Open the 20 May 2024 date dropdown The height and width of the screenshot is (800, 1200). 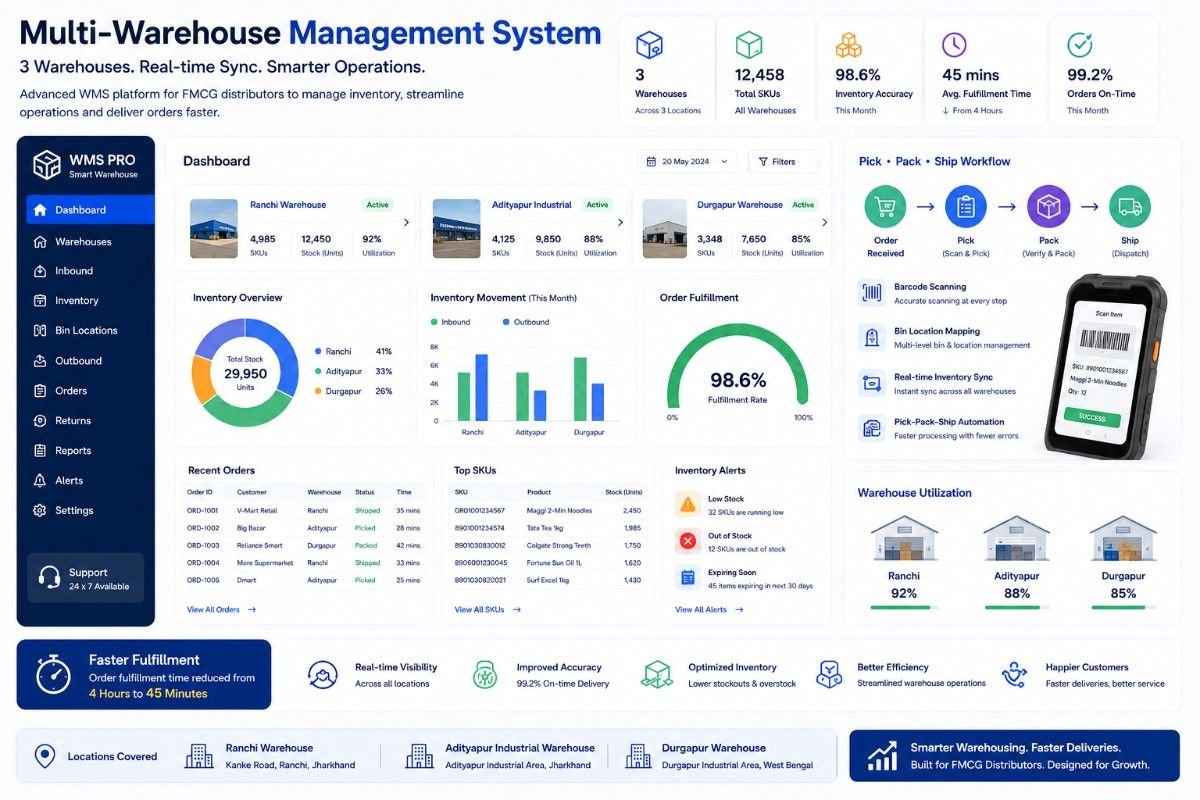point(687,161)
